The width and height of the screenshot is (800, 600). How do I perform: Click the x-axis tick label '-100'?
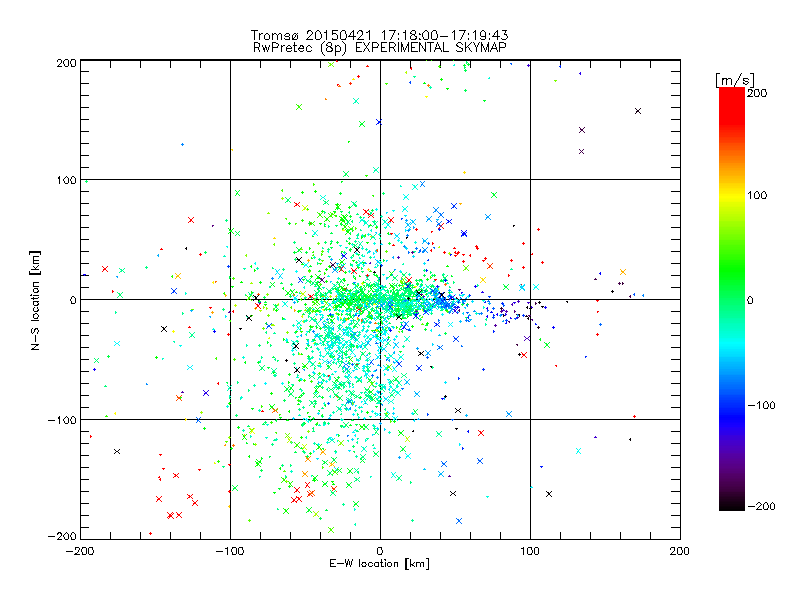click(230, 551)
